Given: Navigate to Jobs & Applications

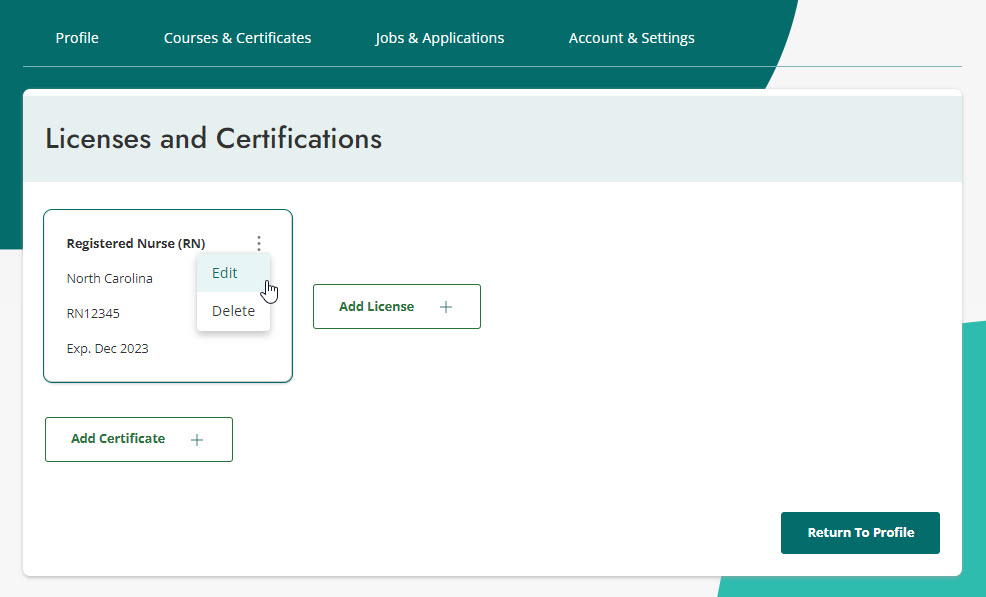Looking at the screenshot, I should coord(439,37).
